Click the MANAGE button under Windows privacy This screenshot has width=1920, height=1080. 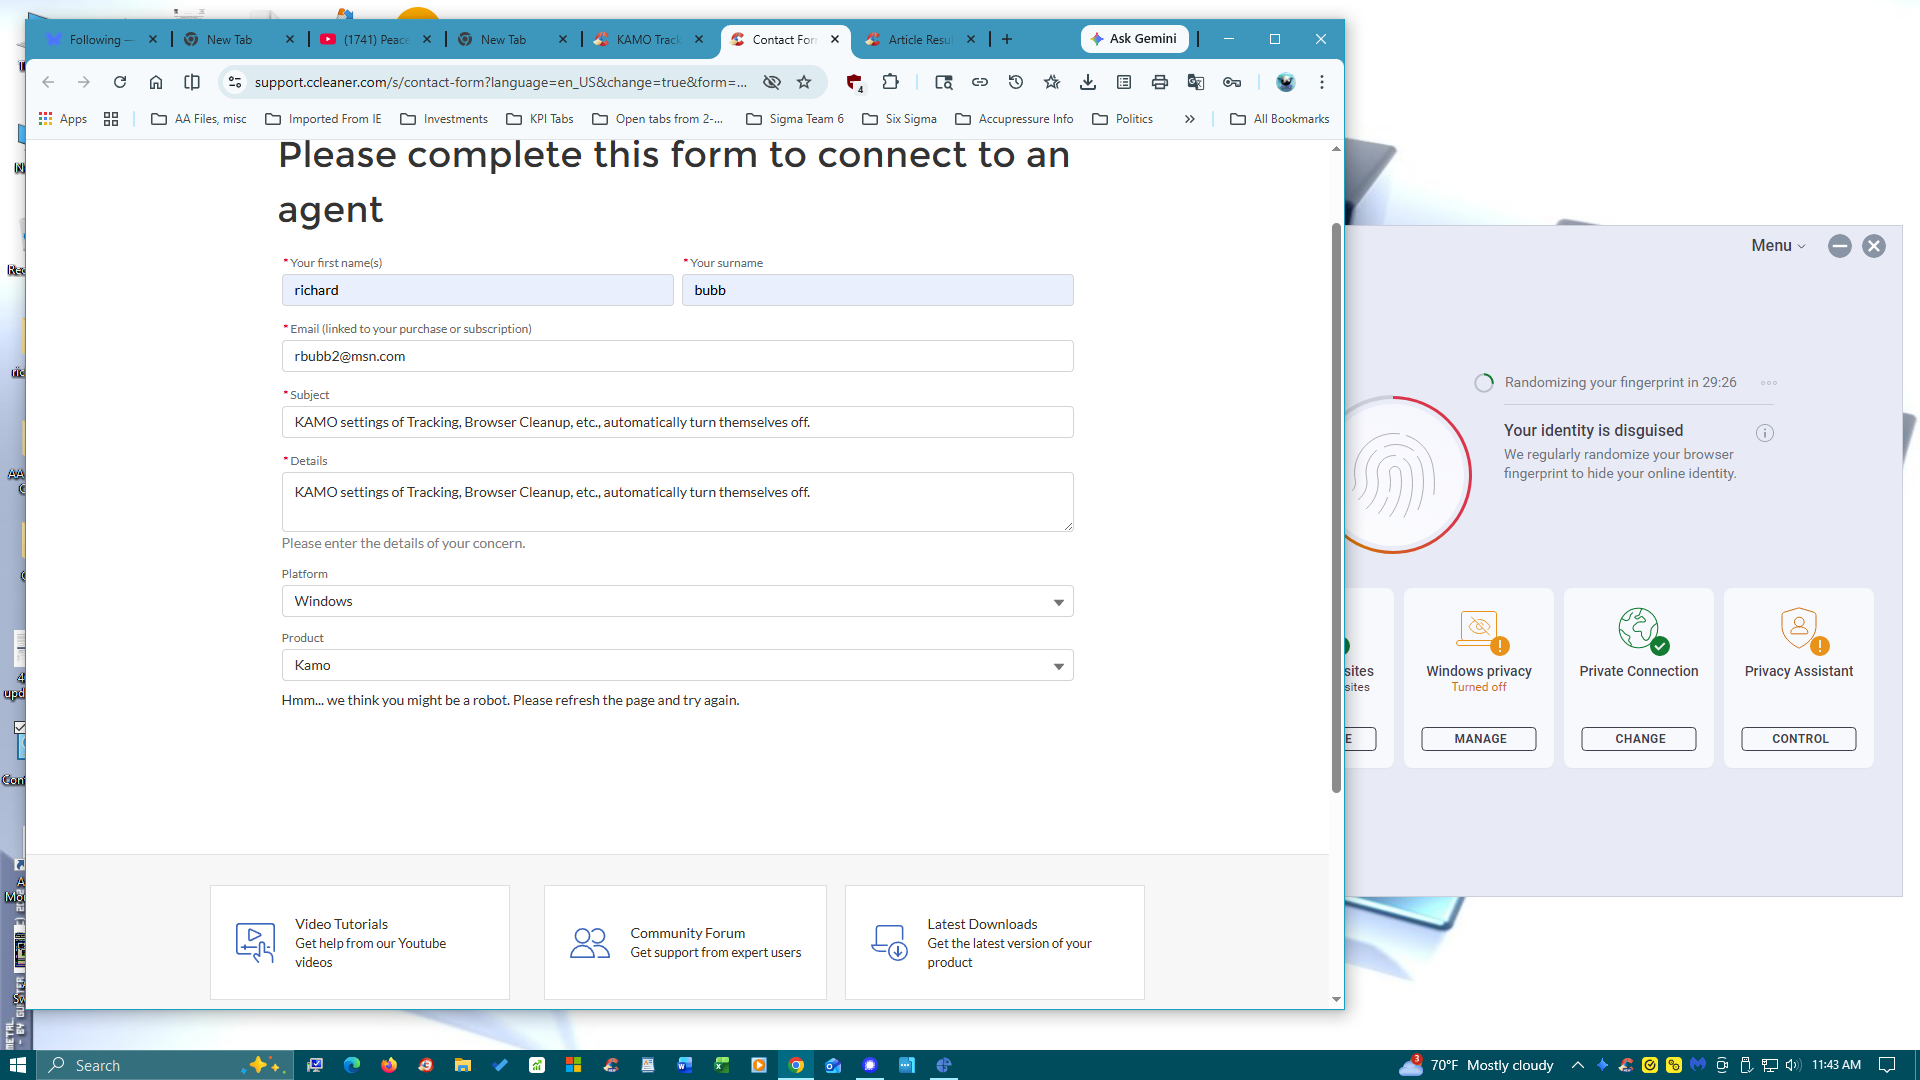coord(1479,739)
